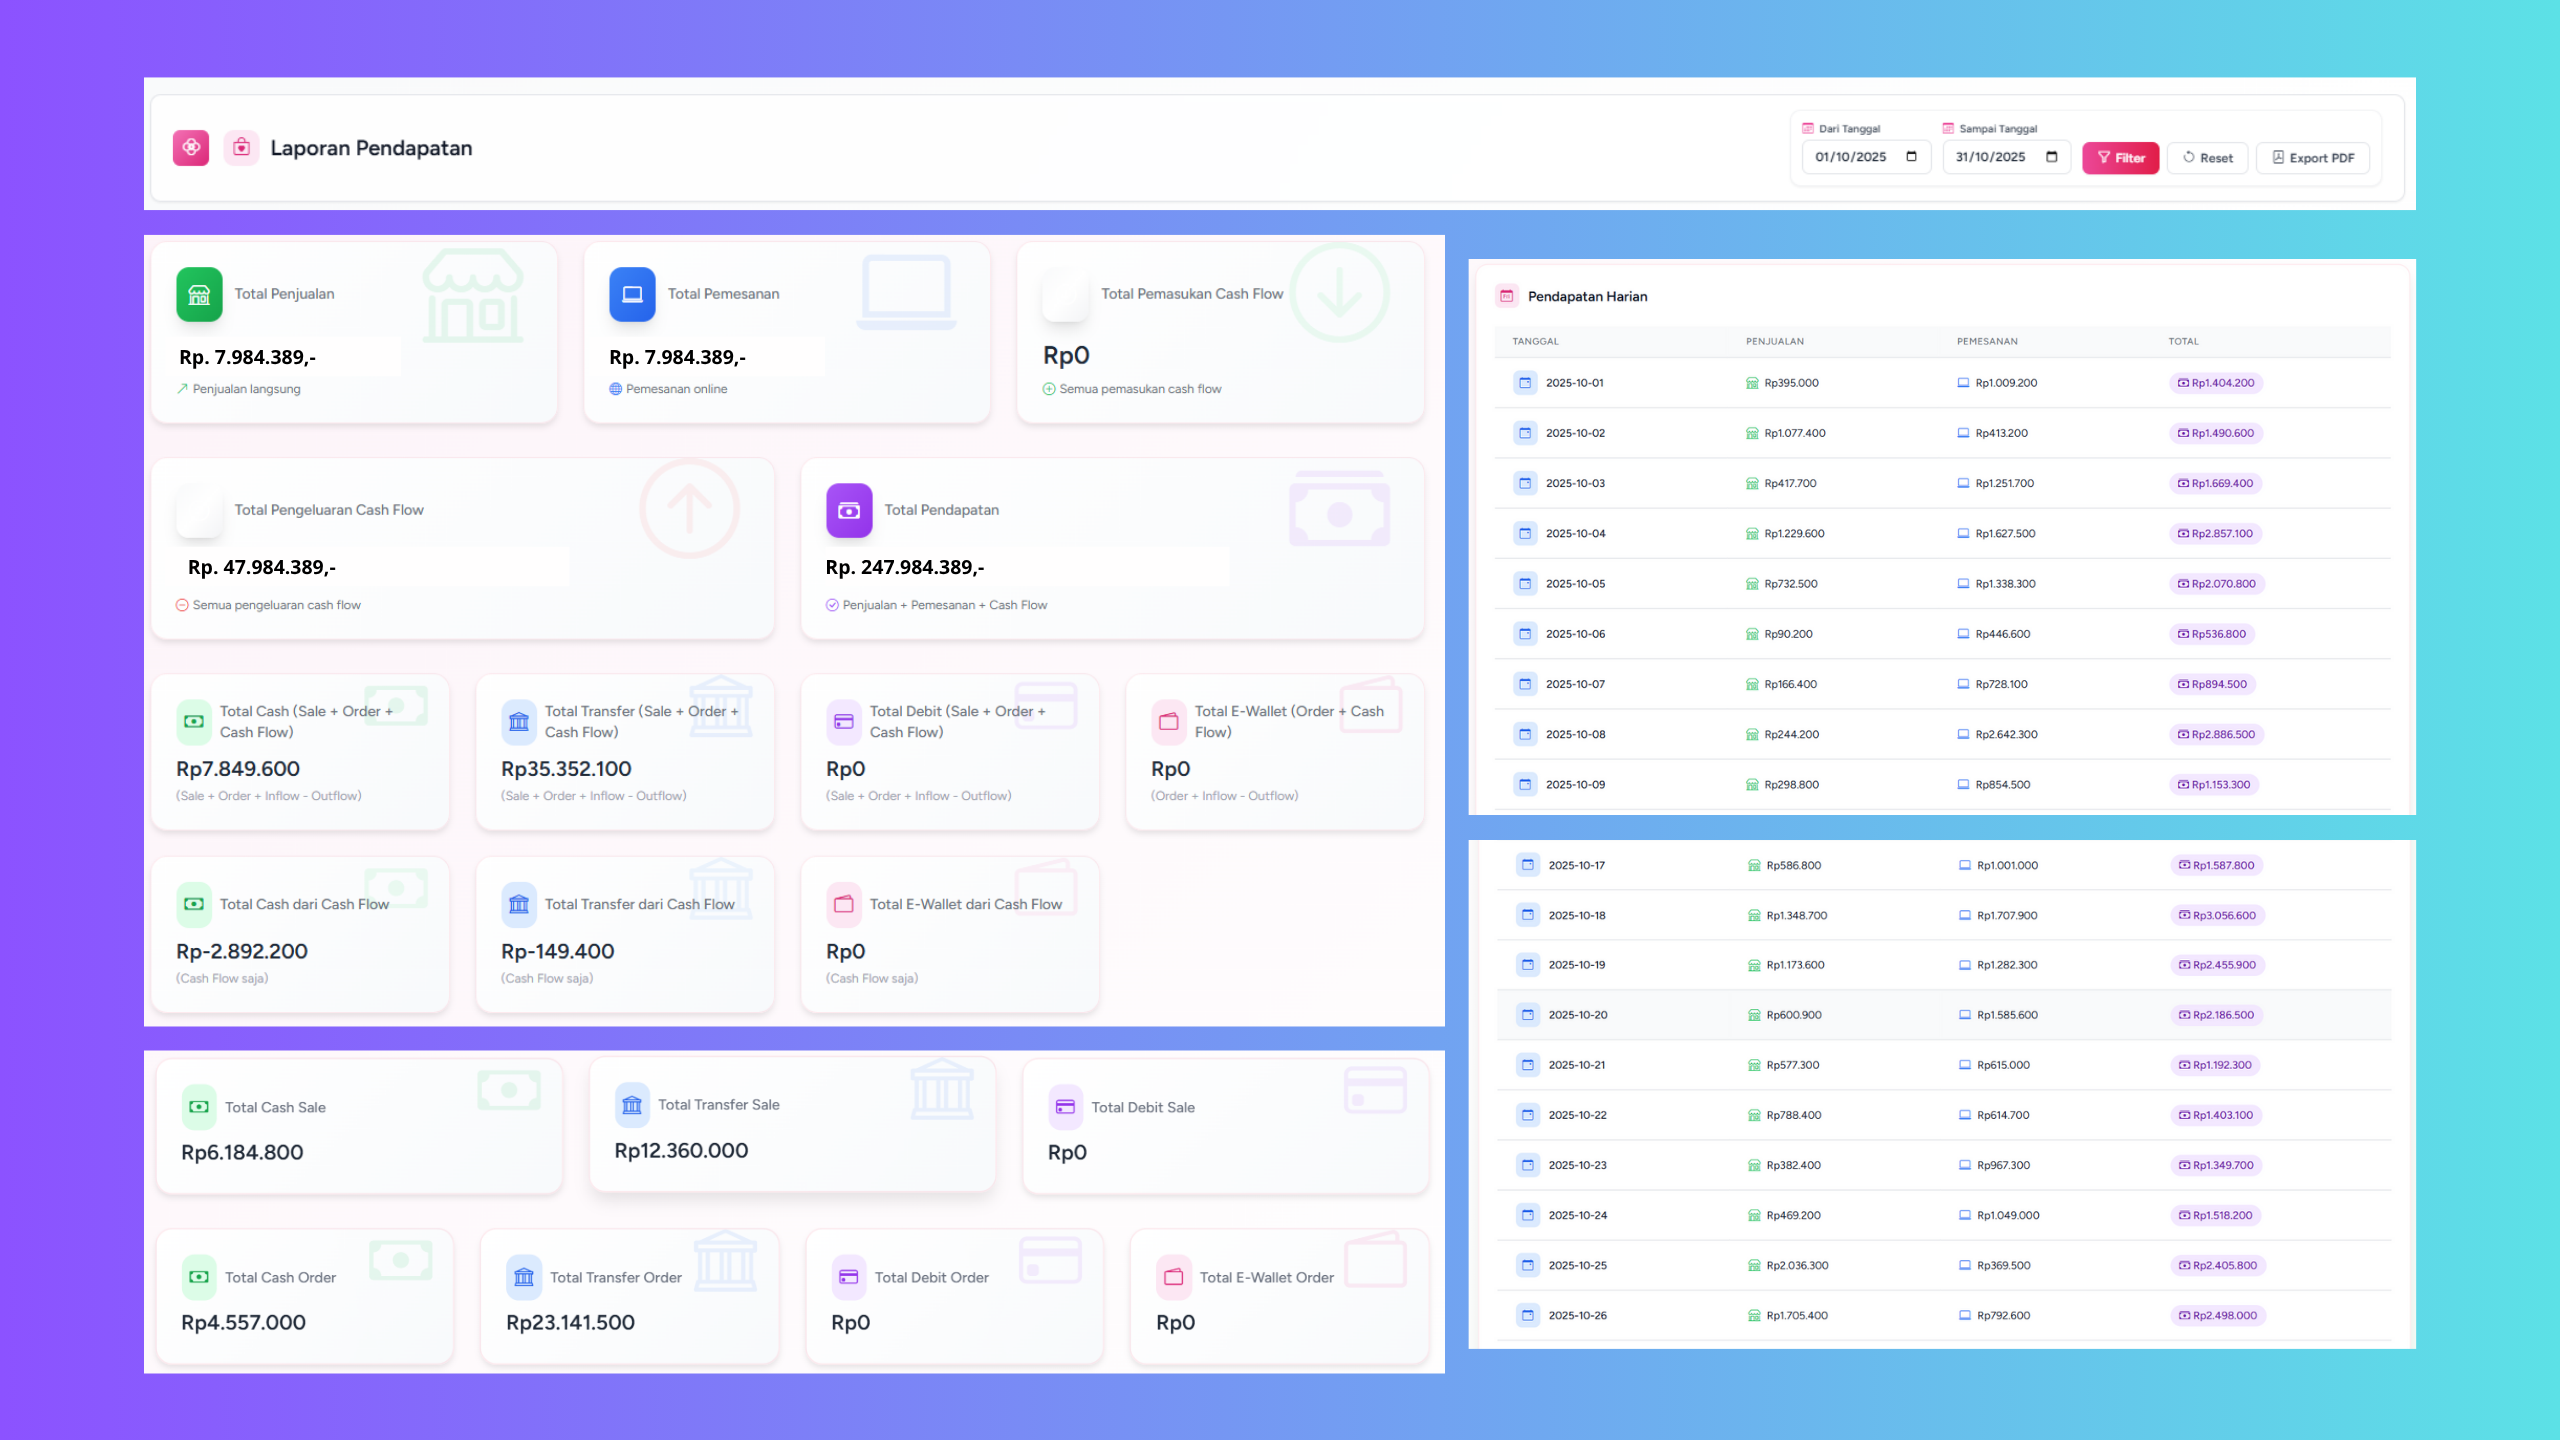Click the Laporan Pendapatan bag icon
Image resolution: width=2560 pixels, height=1440 pixels.
point(241,148)
